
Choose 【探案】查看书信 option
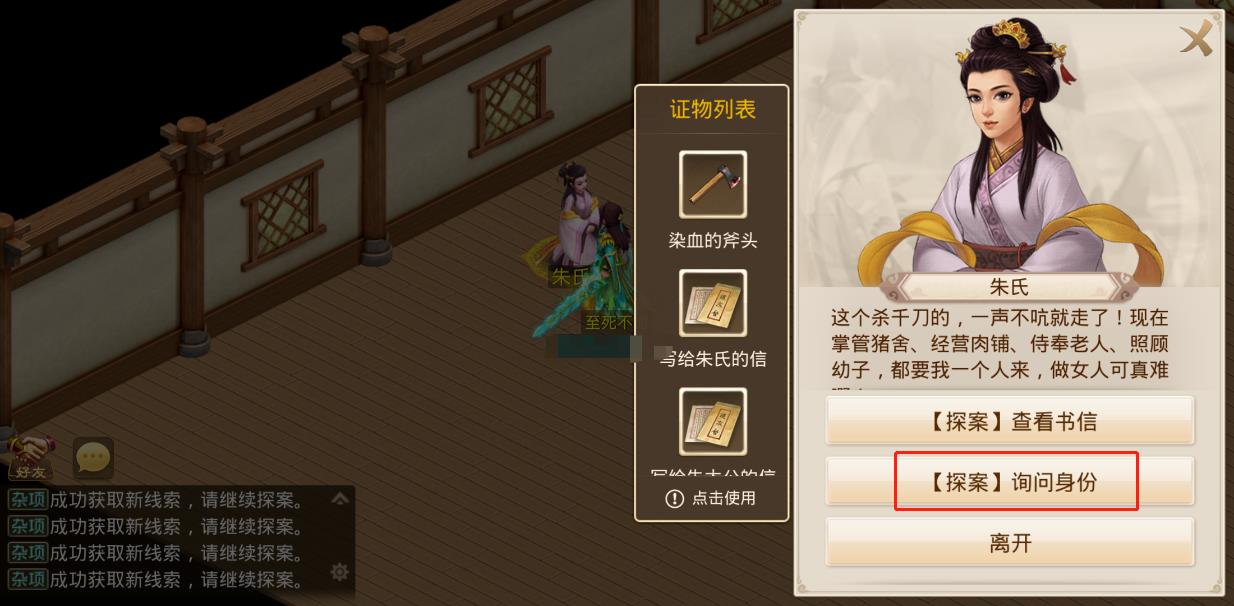[1010, 421]
